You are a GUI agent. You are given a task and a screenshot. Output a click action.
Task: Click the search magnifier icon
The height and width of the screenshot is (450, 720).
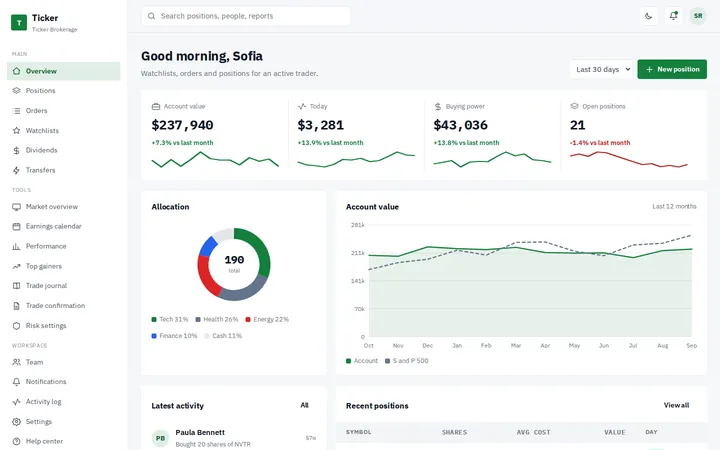pyautogui.click(x=152, y=16)
